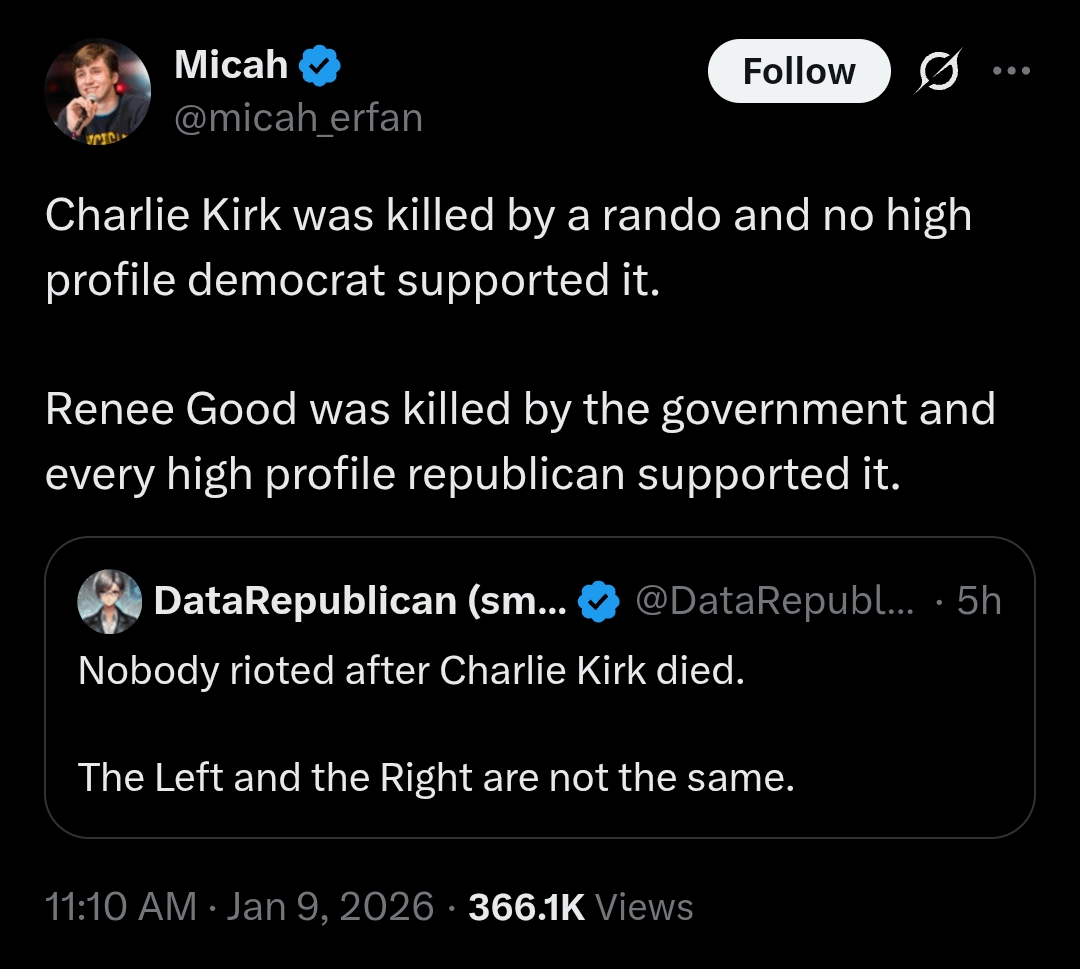Open Micah's profile picture
Screen dimensions: 1080x969
coord(97,90)
